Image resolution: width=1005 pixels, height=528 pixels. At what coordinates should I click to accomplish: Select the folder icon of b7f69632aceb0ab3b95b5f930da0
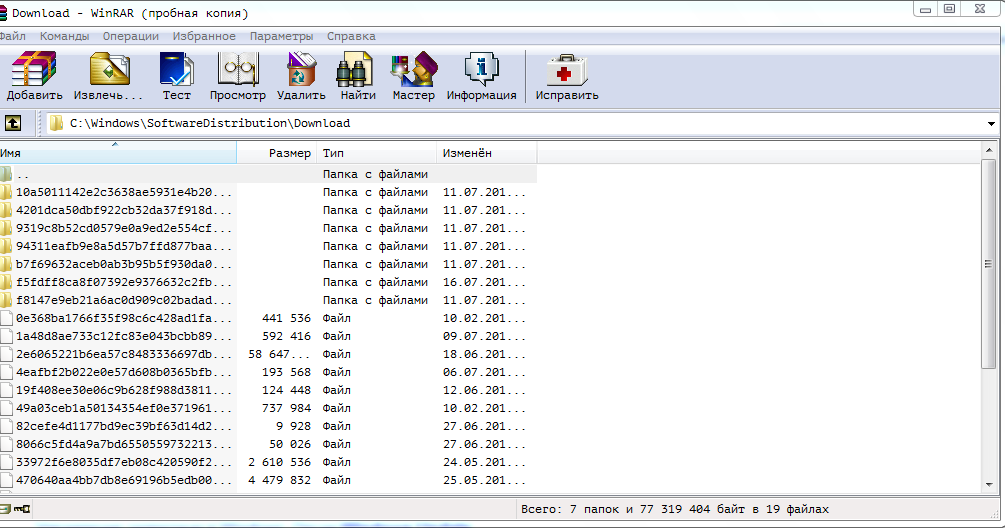point(6,264)
